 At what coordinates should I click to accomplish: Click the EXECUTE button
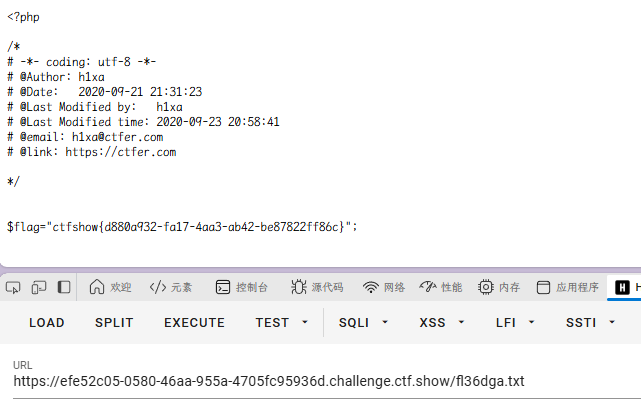point(195,323)
